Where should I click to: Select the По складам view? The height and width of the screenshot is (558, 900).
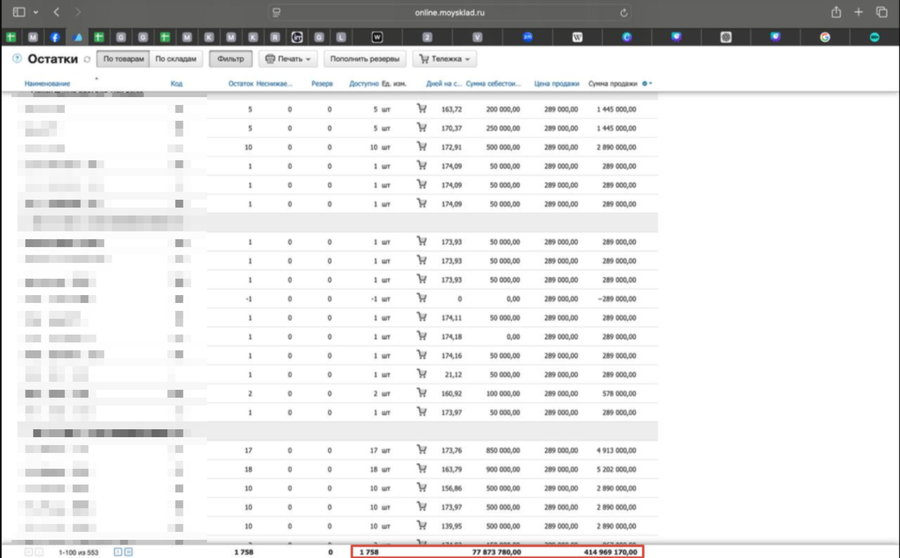click(x=176, y=59)
